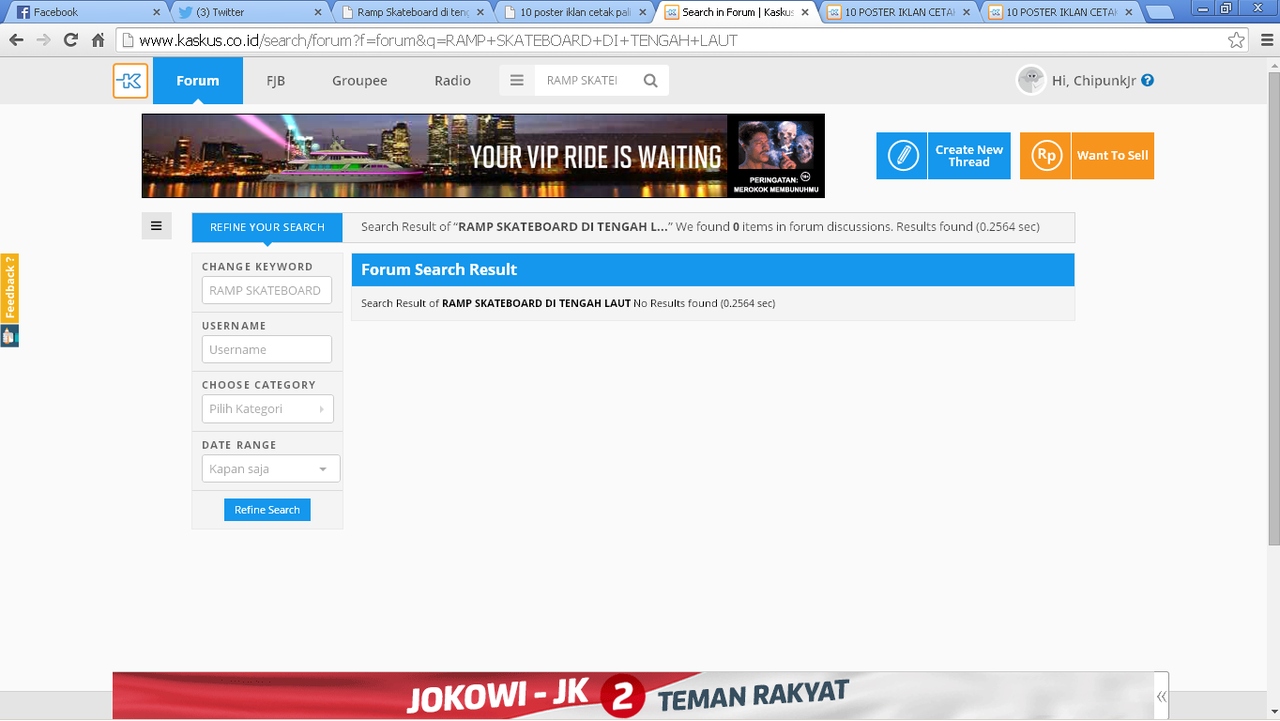This screenshot has width=1280, height=721.
Task: Click the Forum Search Result heading
Action: [439, 270]
